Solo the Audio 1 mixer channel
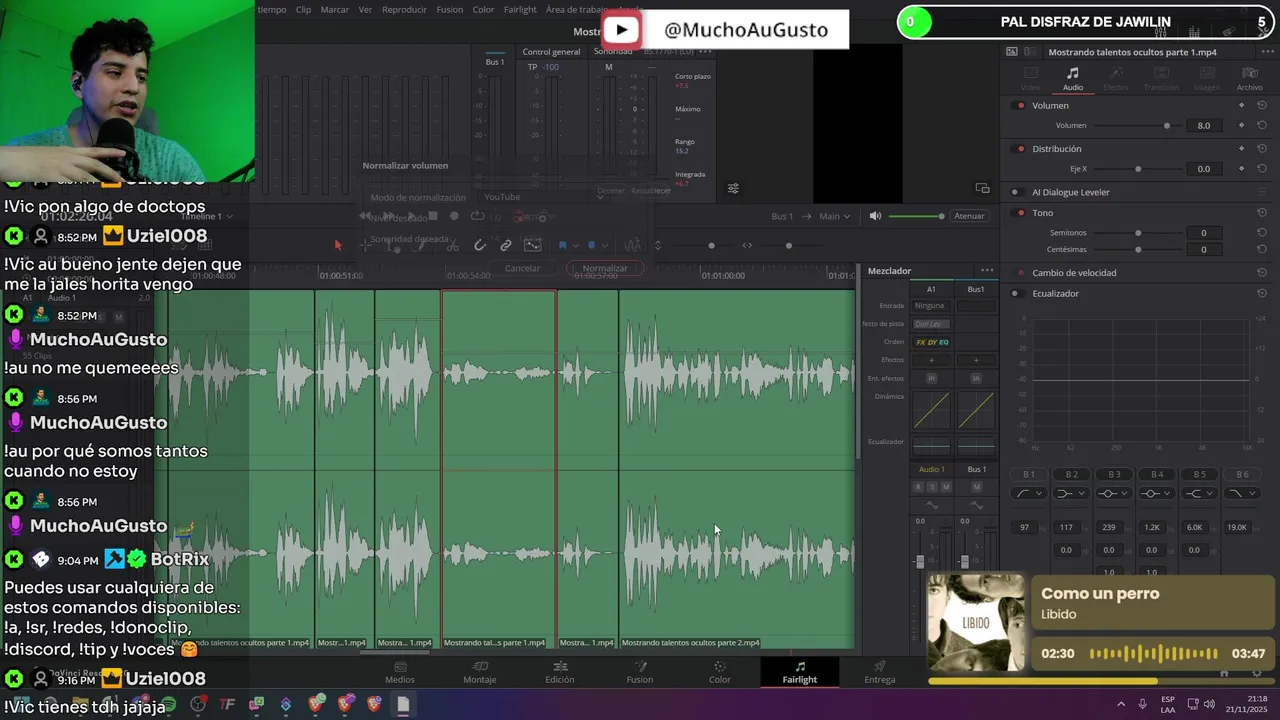 pyautogui.click(x=932, y=487)
